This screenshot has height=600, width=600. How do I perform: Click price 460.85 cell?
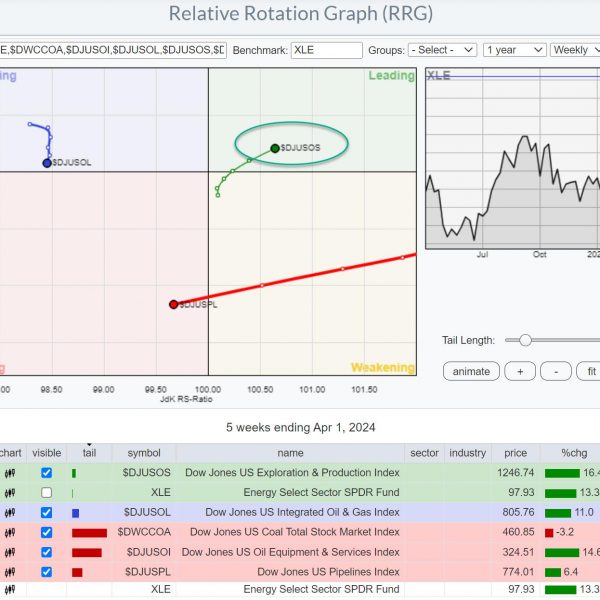tap(518, 532)
